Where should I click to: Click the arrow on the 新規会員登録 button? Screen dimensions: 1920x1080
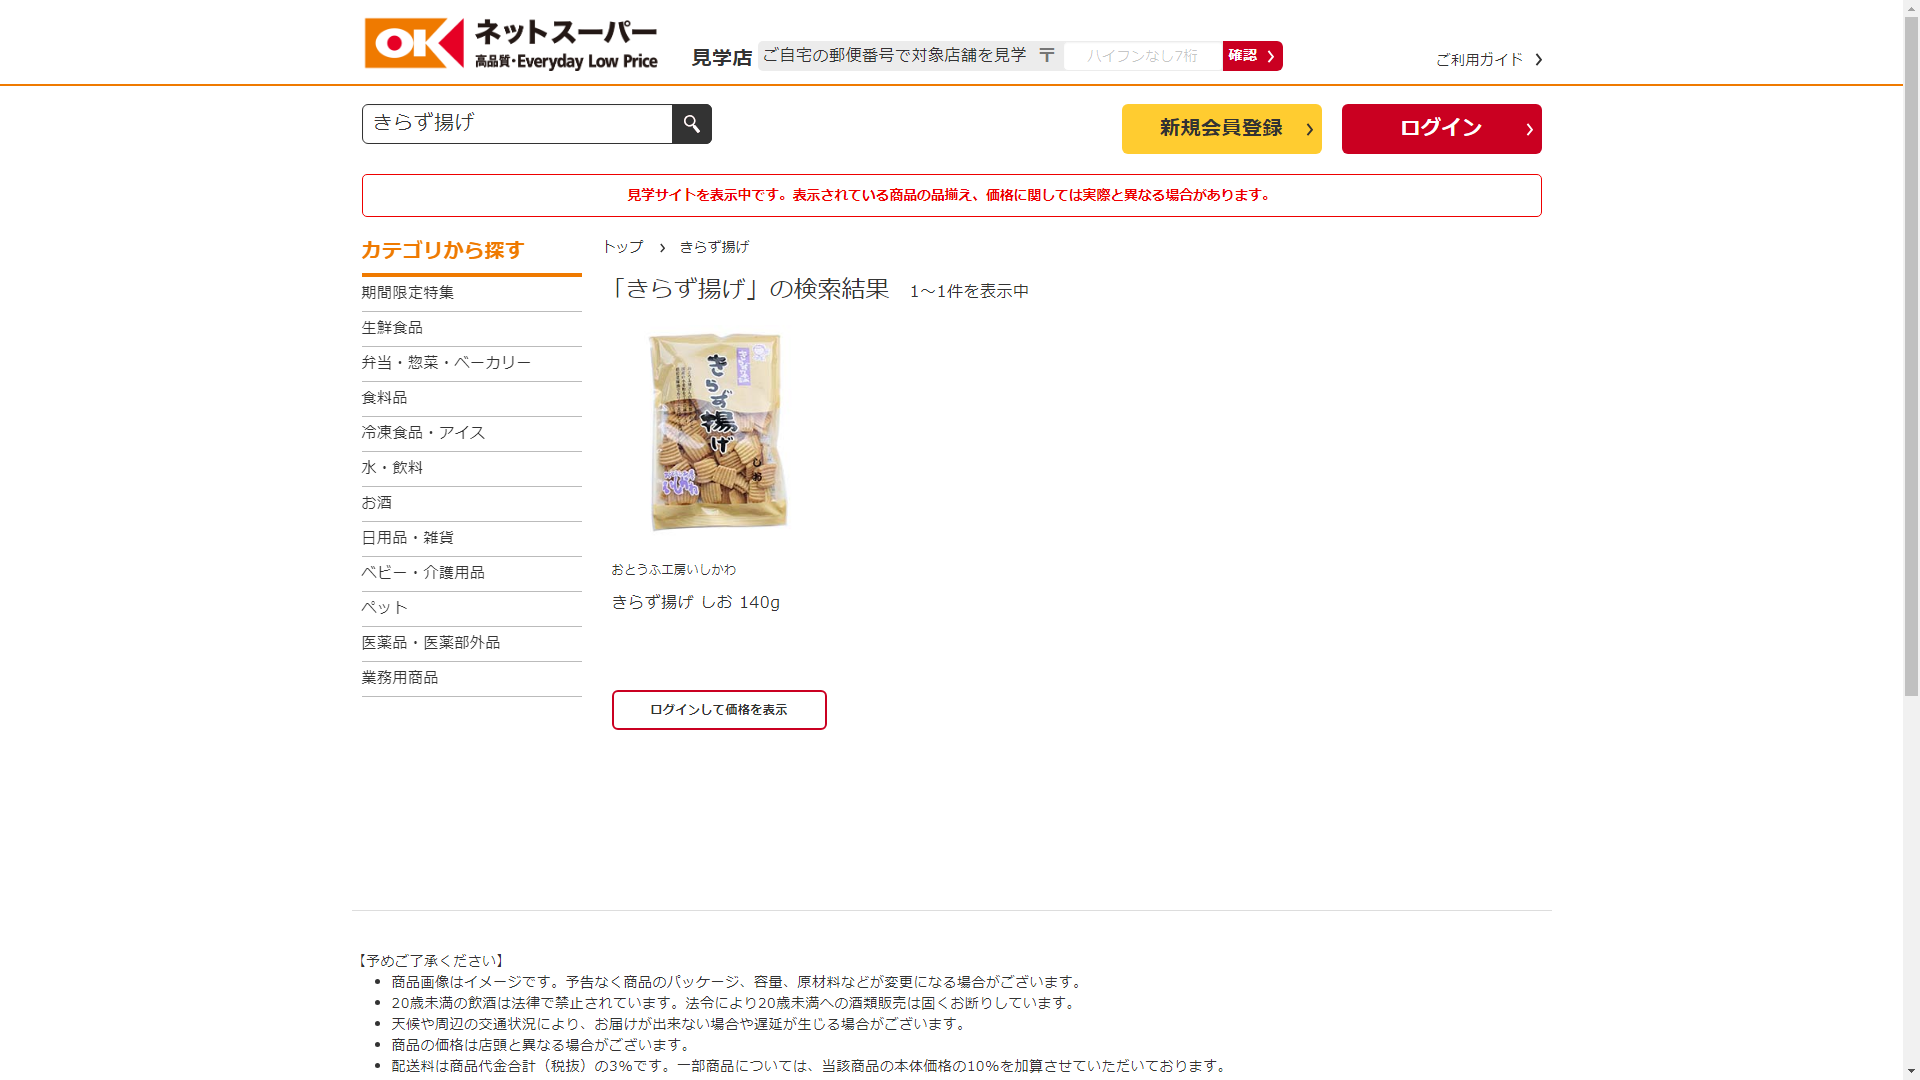[1309, 129]
